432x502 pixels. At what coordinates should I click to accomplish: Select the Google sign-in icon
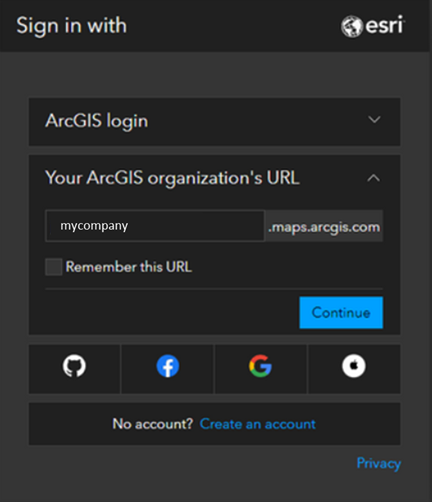tap(260, 366)
